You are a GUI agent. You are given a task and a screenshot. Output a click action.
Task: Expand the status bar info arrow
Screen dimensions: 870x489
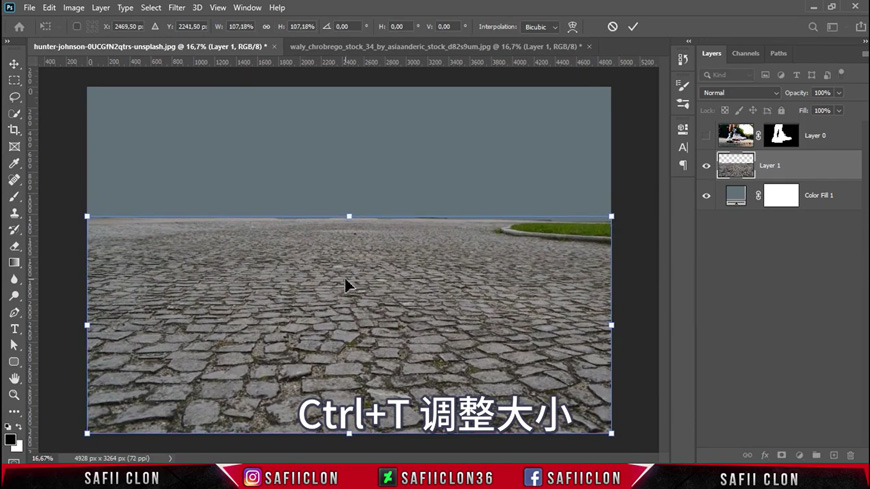[170, 458]
